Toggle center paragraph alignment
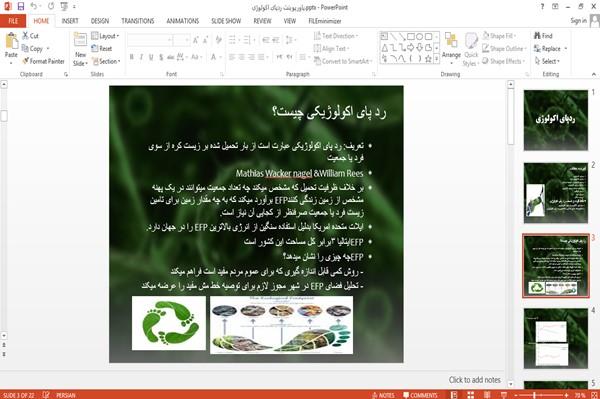The image size is (600, 399). (241, 57)
